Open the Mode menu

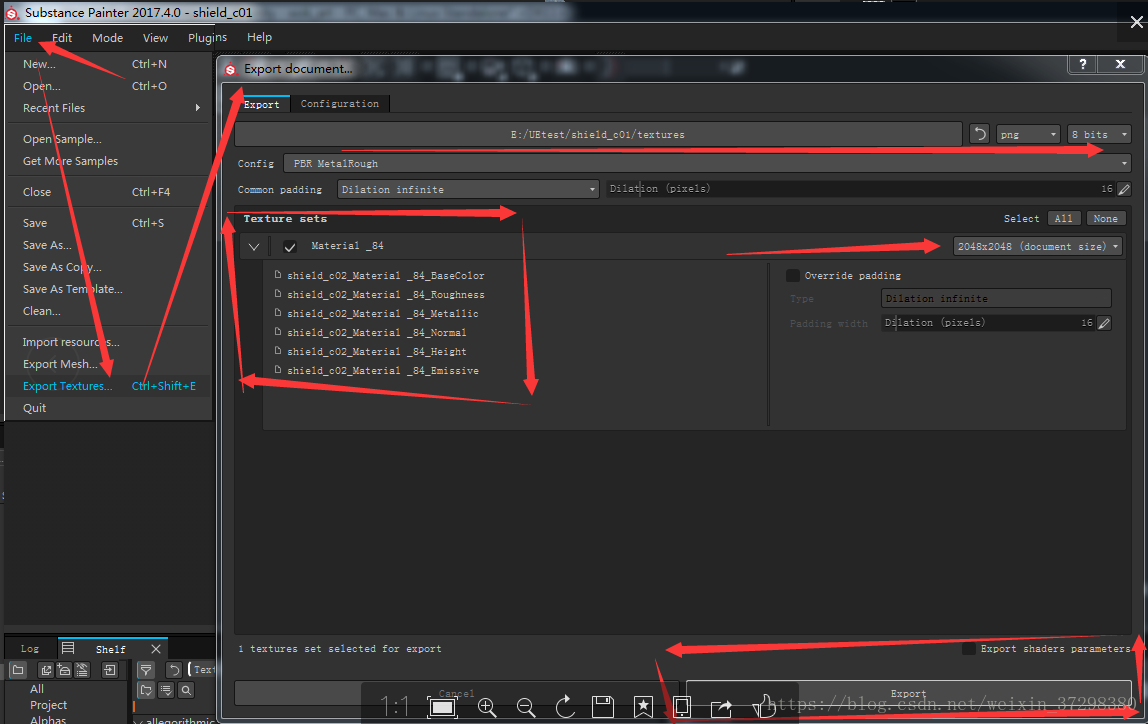[x=108, y=37]
